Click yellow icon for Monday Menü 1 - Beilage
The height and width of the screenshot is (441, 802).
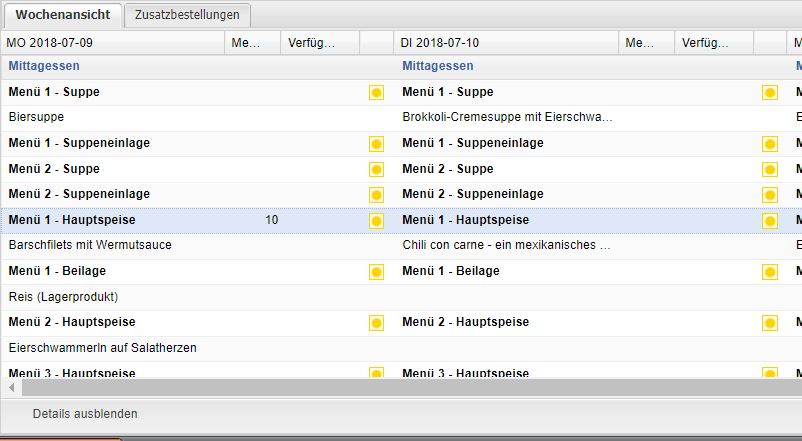click(376, 271)
